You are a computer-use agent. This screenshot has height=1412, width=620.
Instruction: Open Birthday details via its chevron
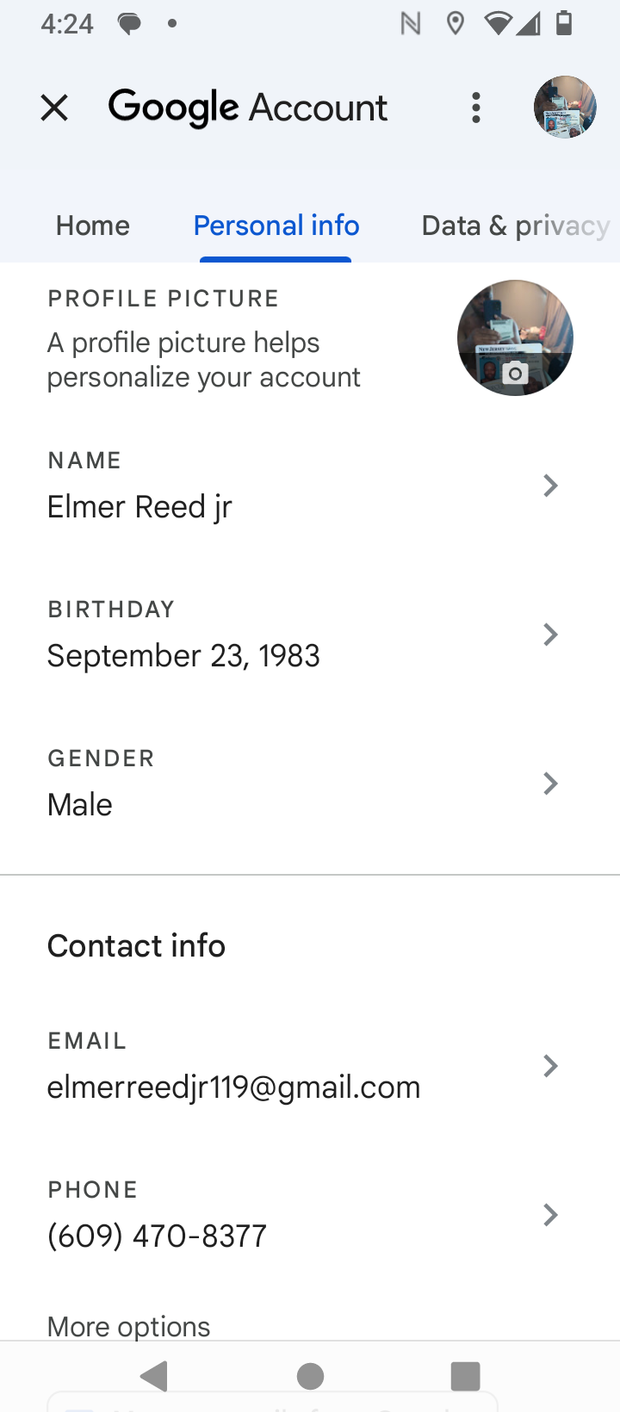[x=550, y=635]
